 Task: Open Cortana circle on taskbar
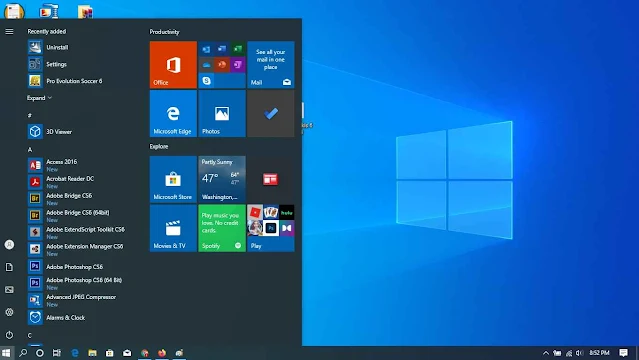pyautogui.click(x=40, y=353)
